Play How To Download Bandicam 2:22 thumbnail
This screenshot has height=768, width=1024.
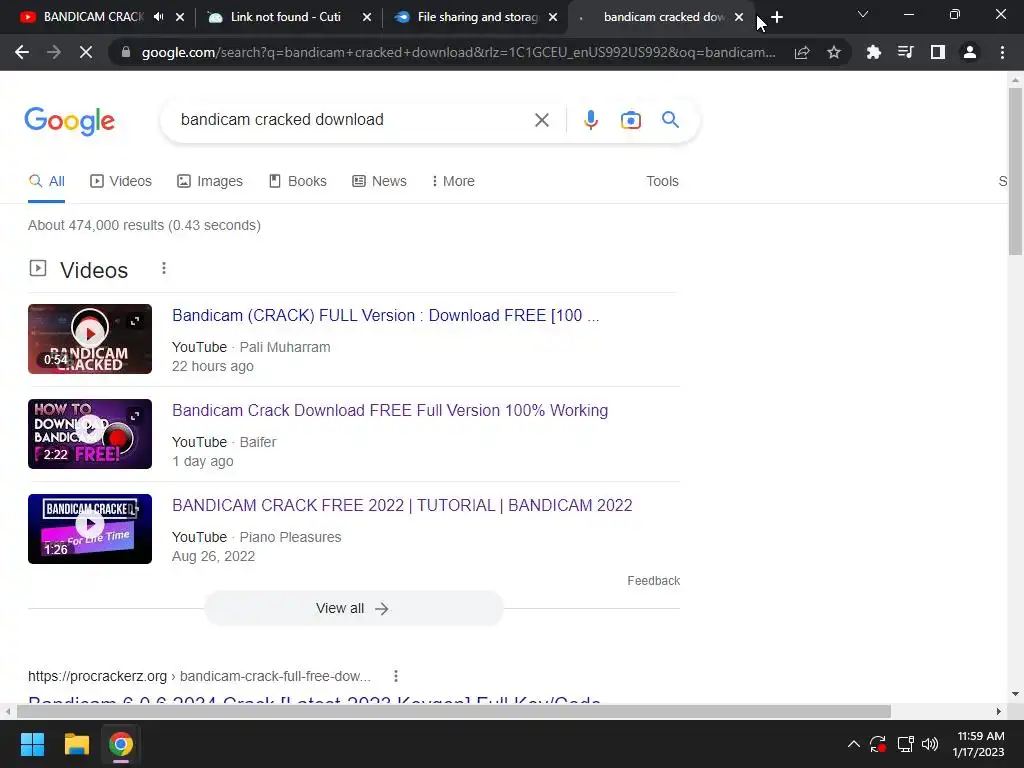(90, 434)
